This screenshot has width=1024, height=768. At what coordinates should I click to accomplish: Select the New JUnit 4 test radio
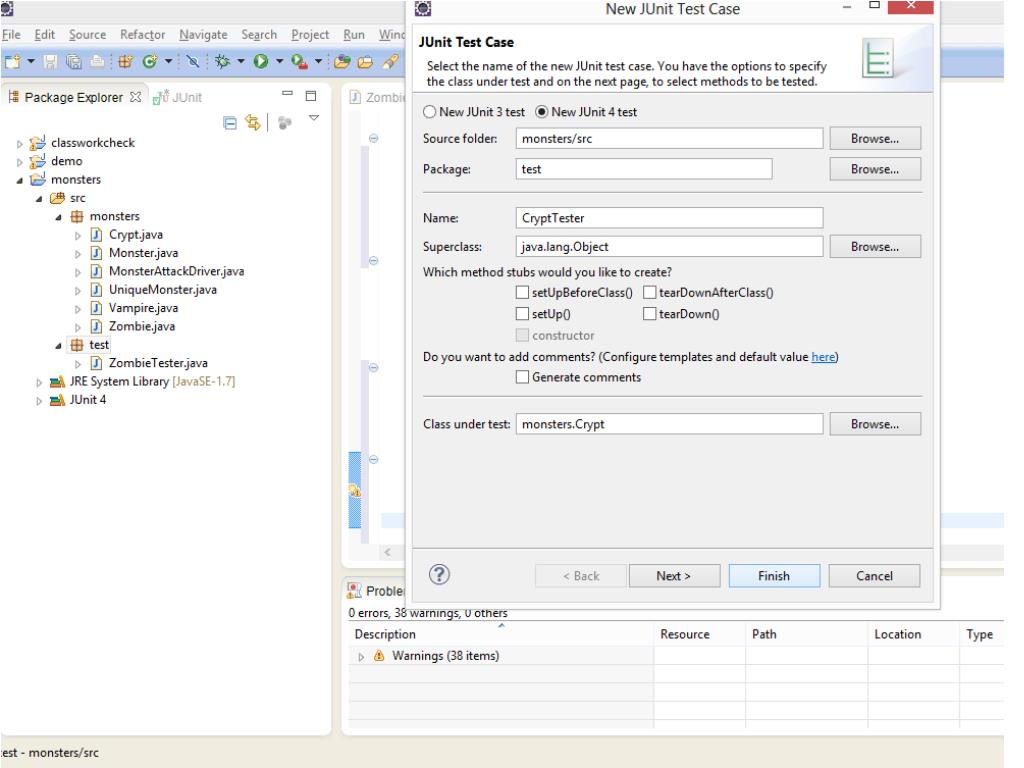541,112
